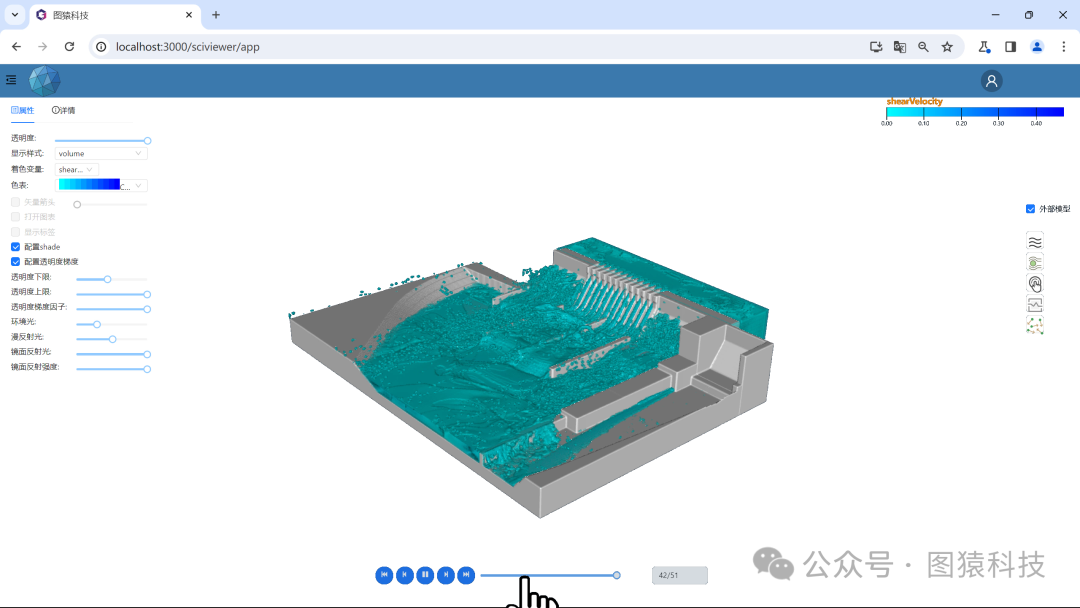Go back in browser history

tap(17, 47)
